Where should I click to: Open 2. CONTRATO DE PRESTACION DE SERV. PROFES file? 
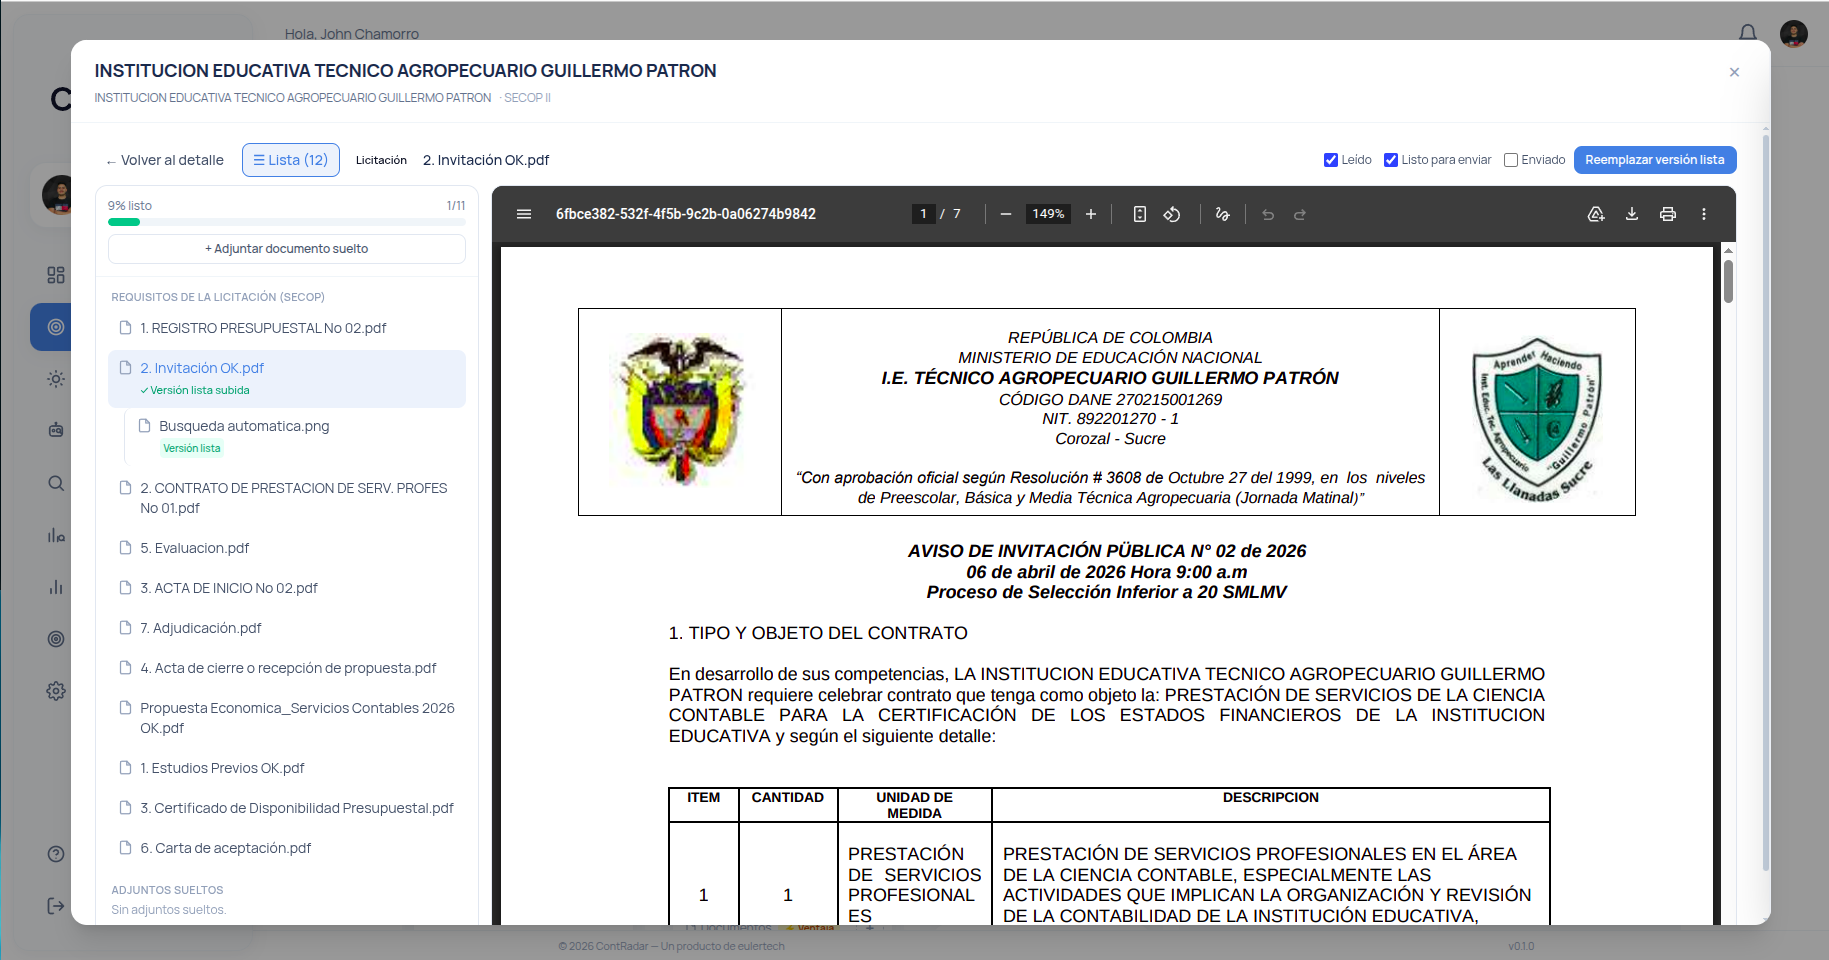point(287,498)
